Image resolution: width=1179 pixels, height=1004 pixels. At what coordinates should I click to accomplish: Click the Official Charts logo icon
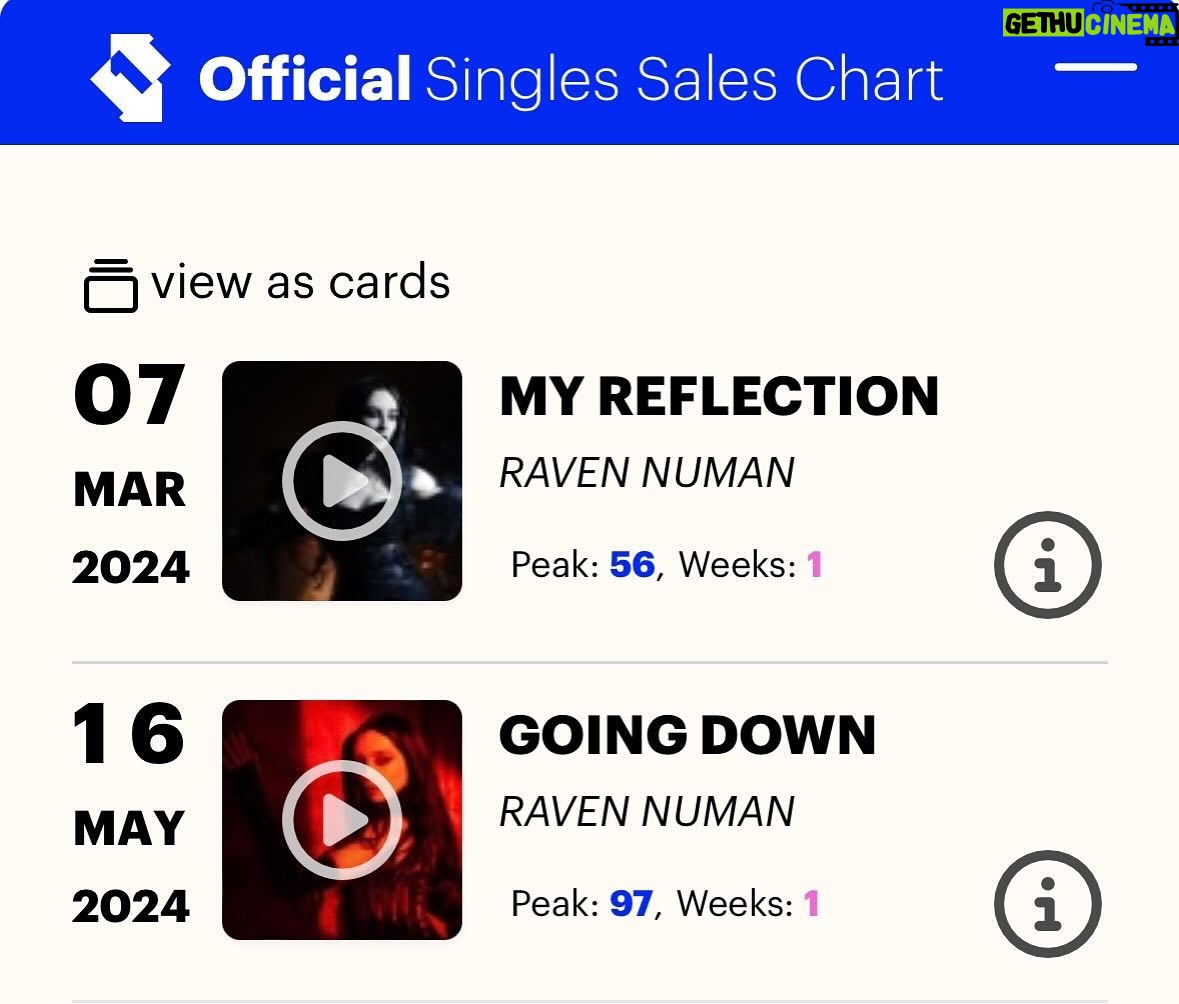pyautogui.click(x=130, y=78)
